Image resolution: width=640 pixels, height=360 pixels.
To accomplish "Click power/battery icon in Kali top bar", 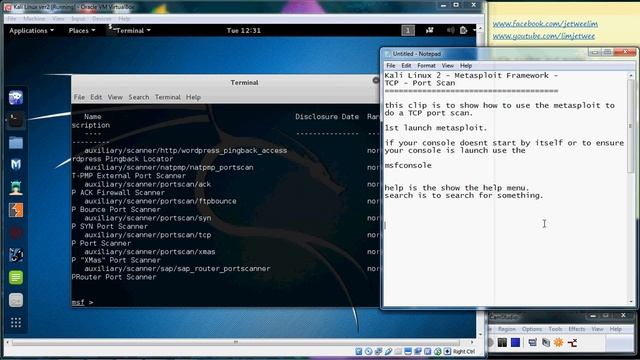I will coord(463,30).
